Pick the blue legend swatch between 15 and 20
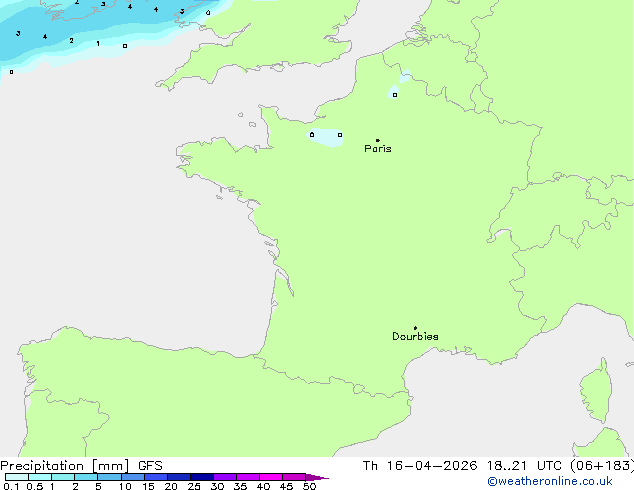 click(156, 477)
